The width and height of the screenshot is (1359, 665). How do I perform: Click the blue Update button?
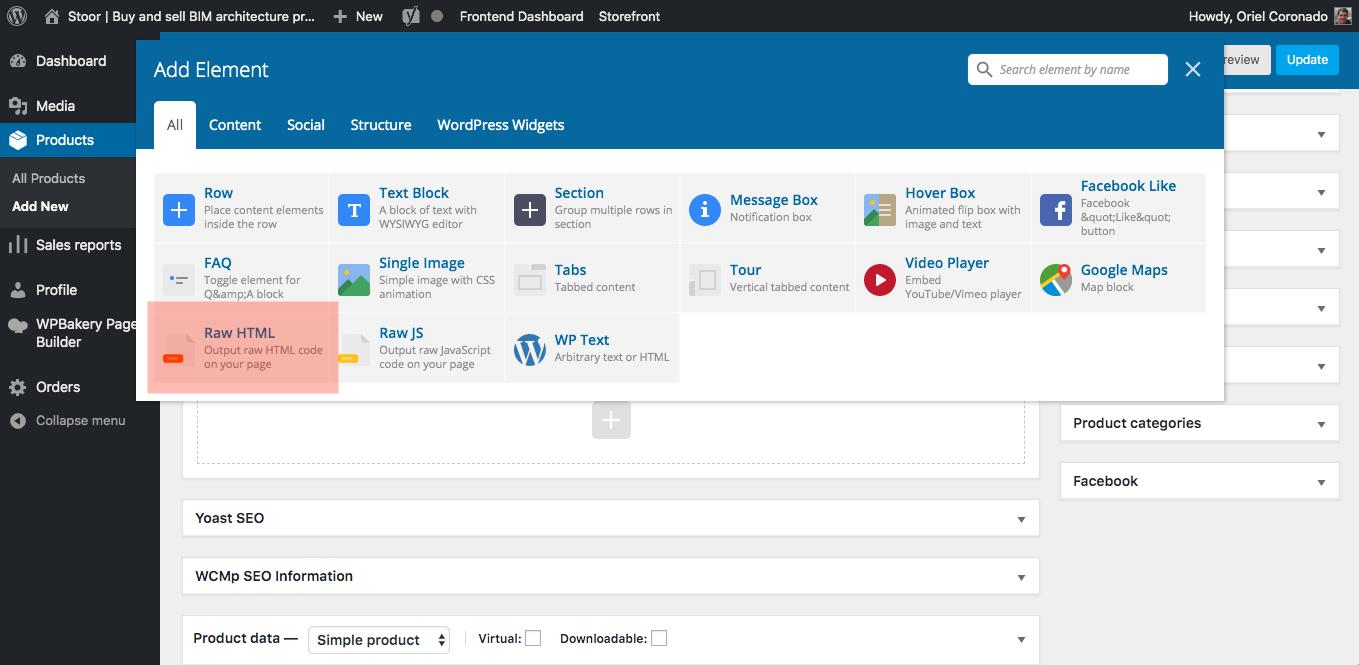point(1307,59)
